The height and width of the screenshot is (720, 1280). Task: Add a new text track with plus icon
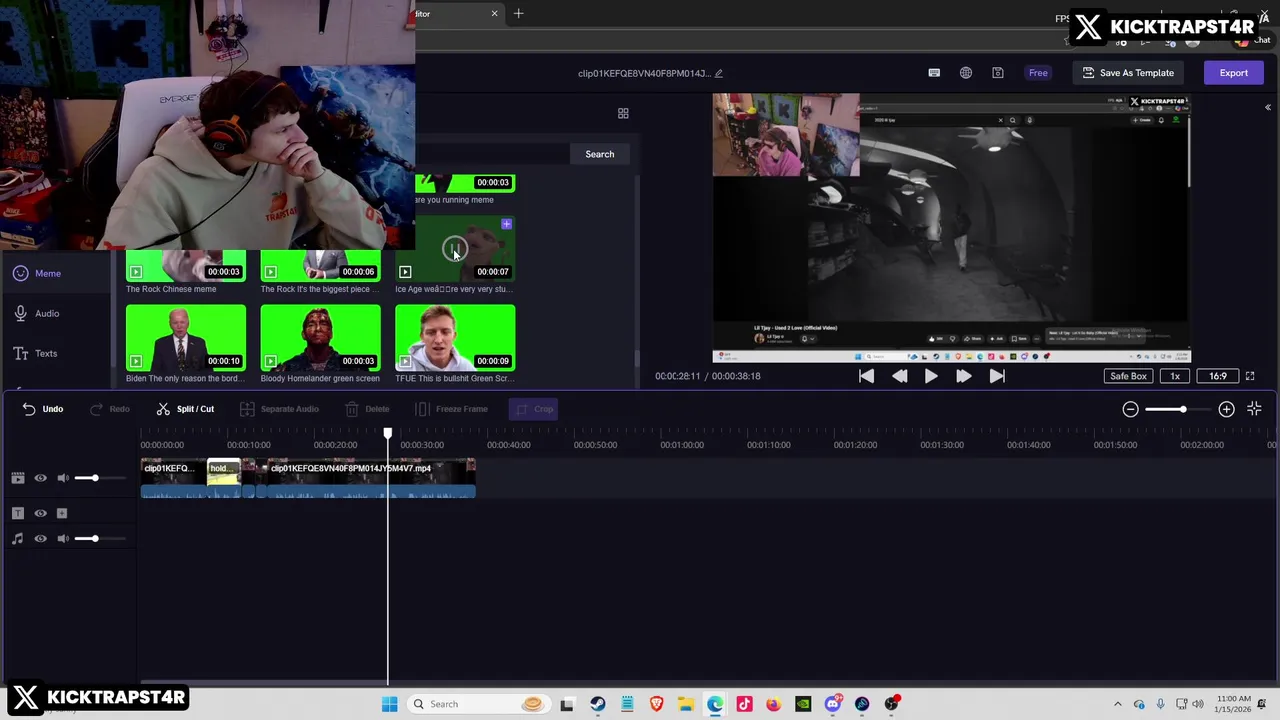[62, 513]
